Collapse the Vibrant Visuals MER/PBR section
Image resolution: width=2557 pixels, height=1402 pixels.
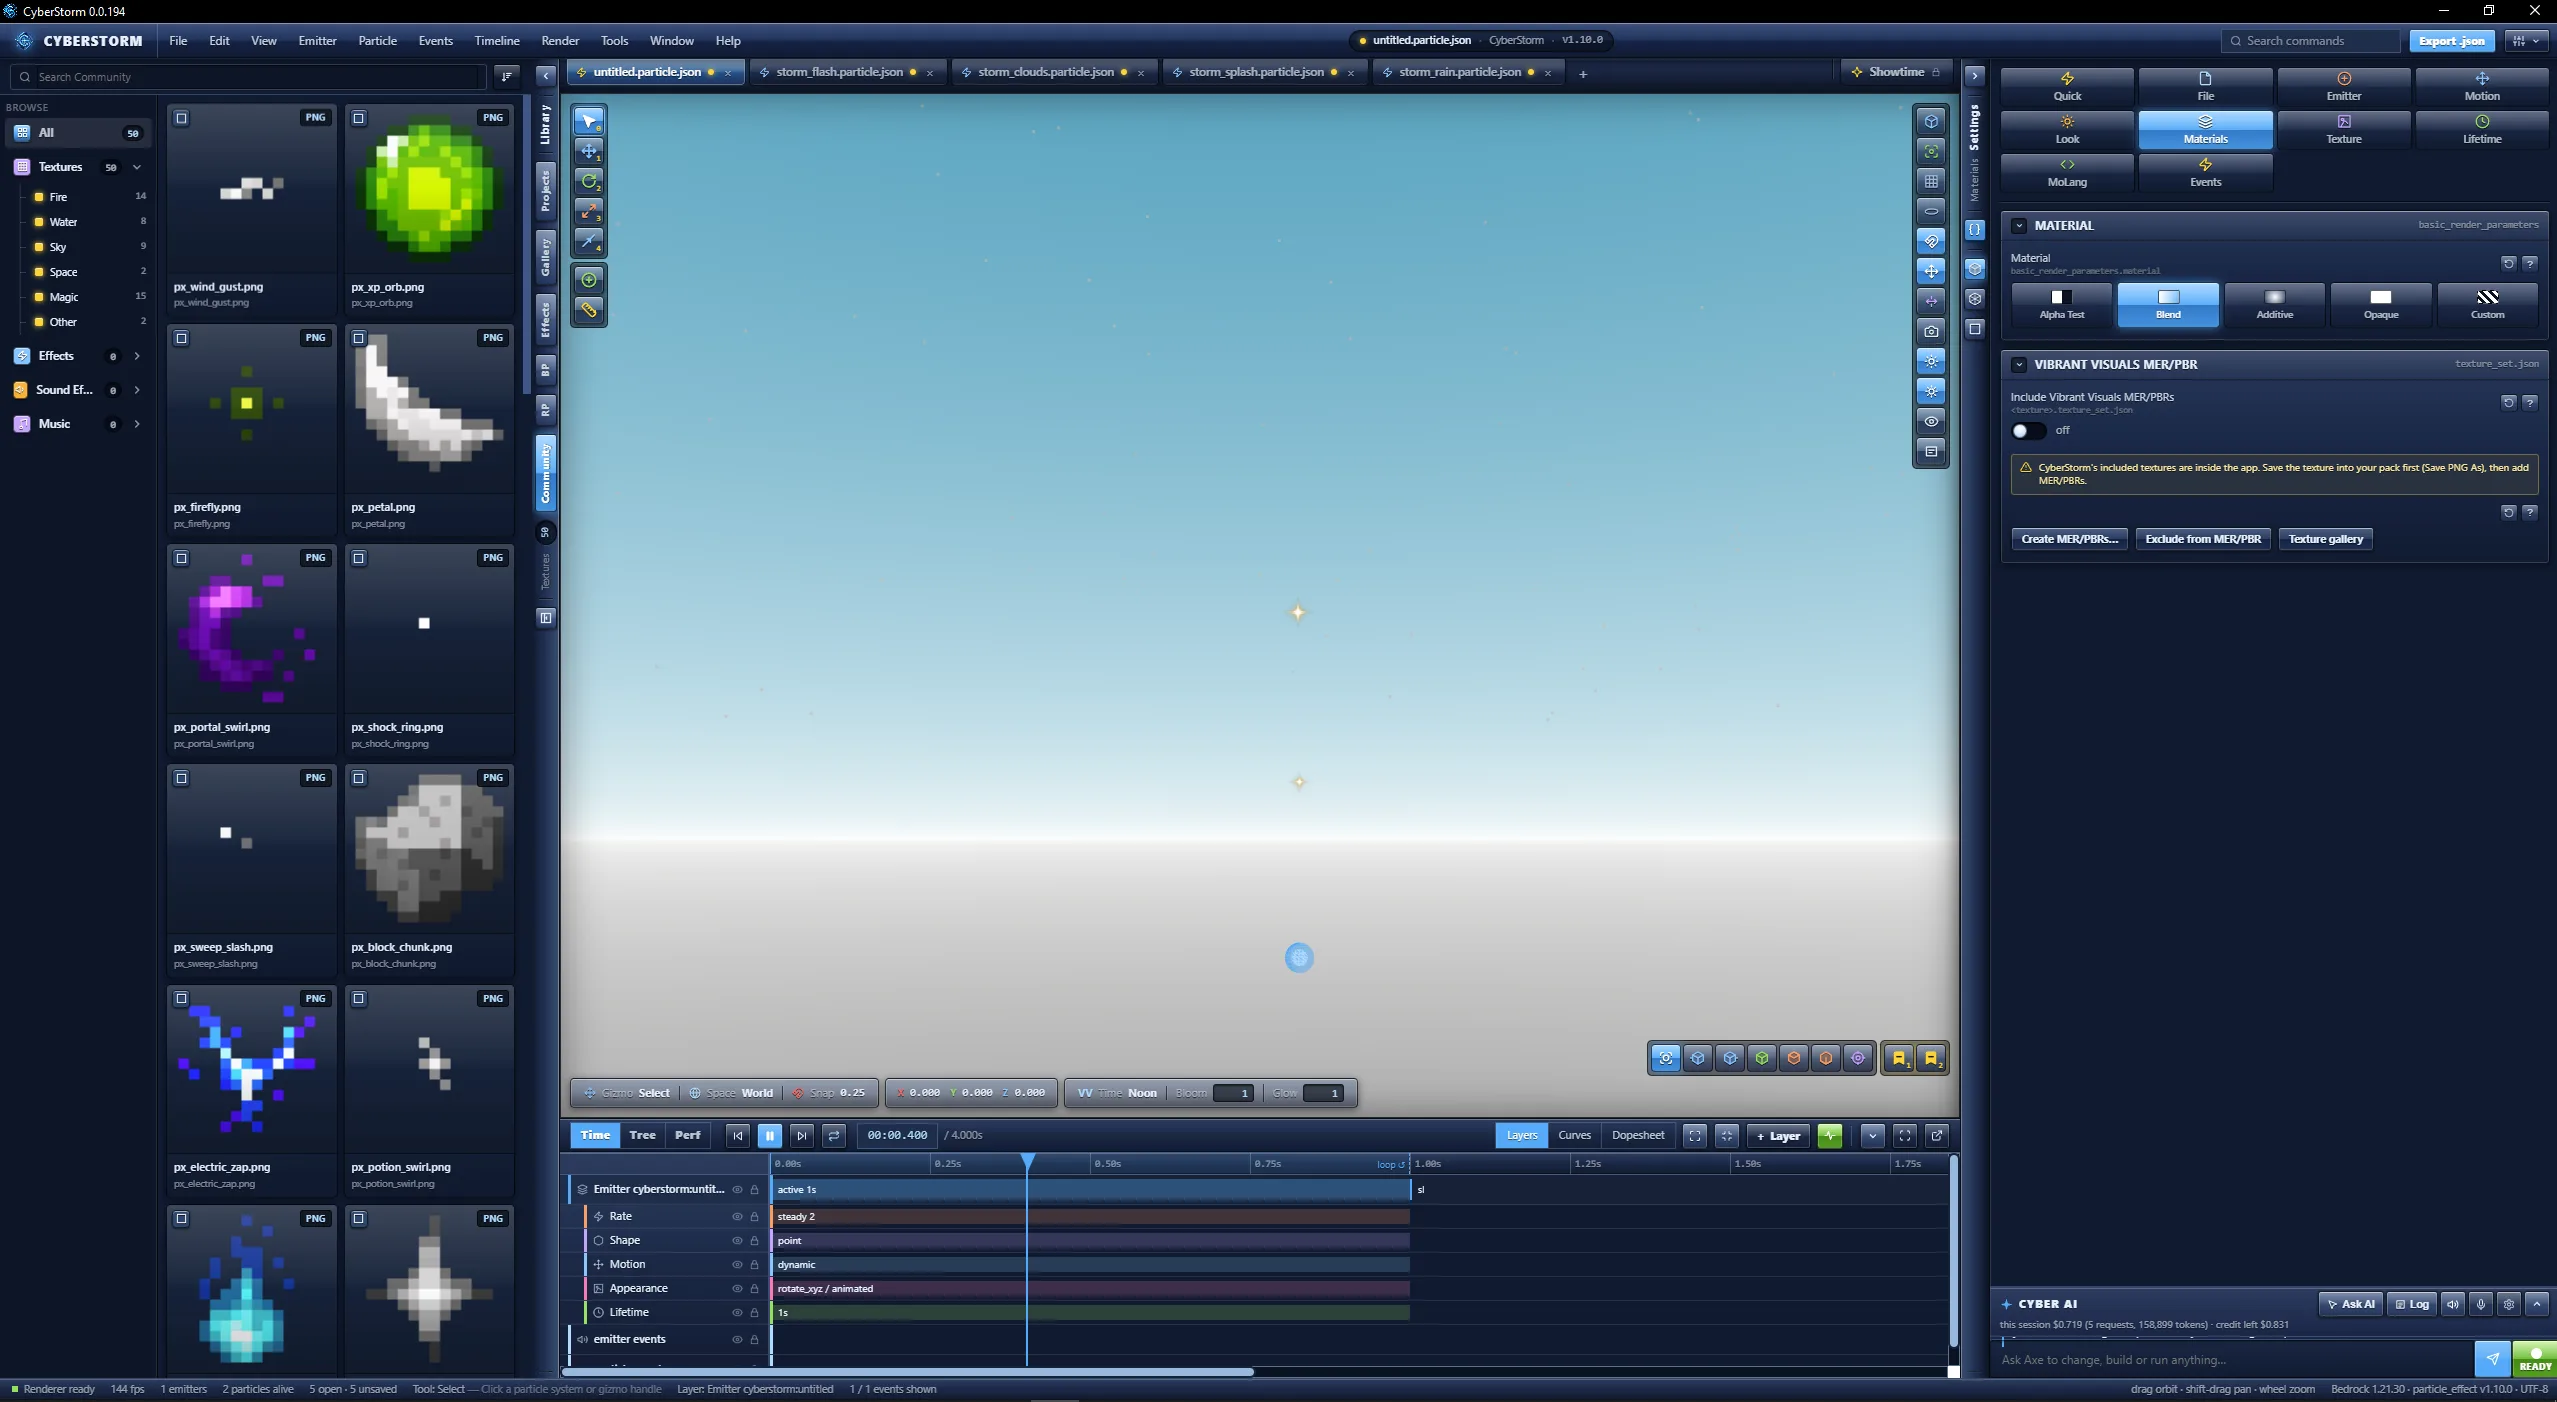coord(2019,365)
